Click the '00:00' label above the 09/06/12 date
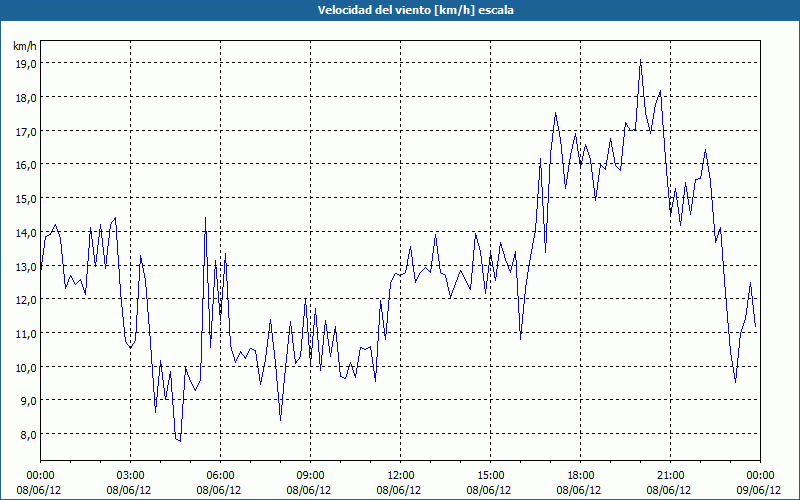Image resolution: width=800 pixels, height=500 pixels. 760,476
